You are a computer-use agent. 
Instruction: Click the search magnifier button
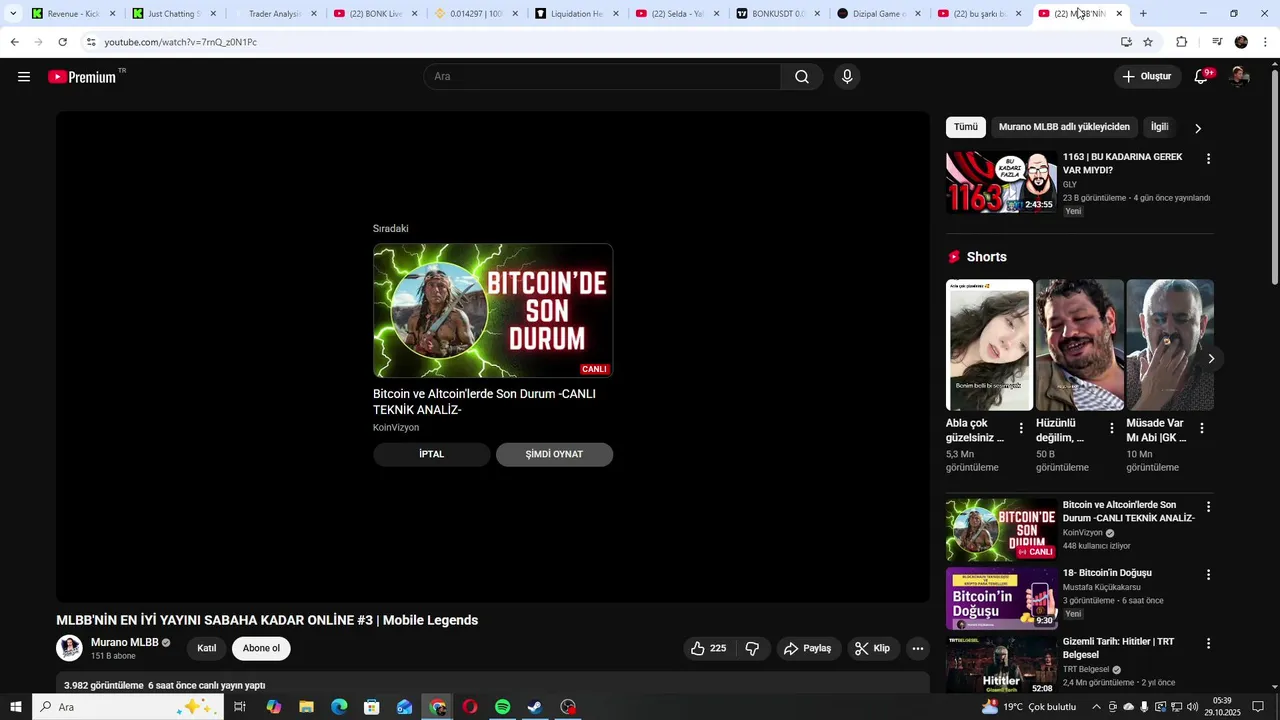[x=802, y=77]
